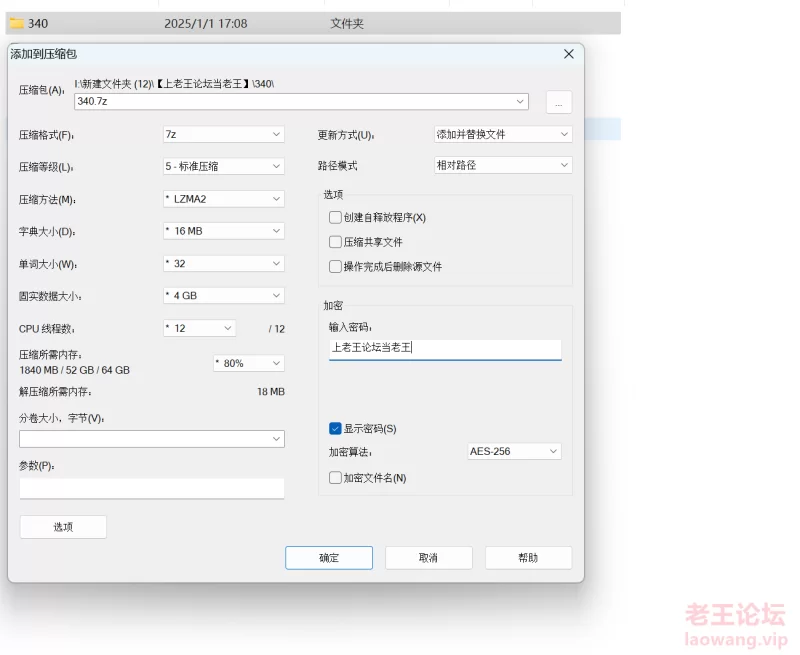800x655 pixels.
Task: Click the 340.7z archive name field
Action: click(301, 102)
